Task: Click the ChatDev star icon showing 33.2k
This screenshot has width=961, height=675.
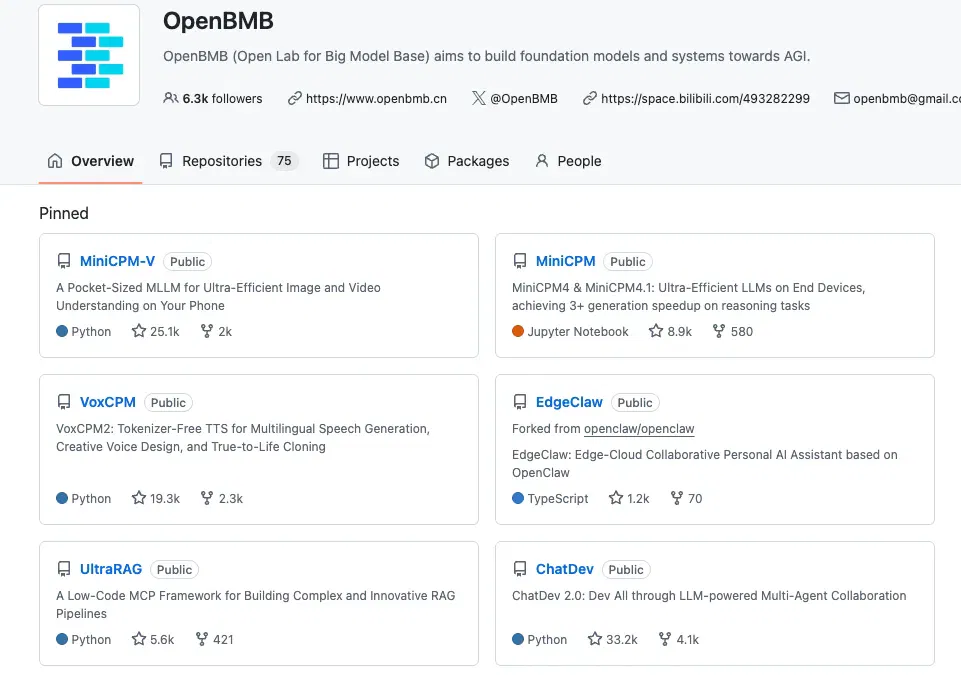Action: pos(594,639)
